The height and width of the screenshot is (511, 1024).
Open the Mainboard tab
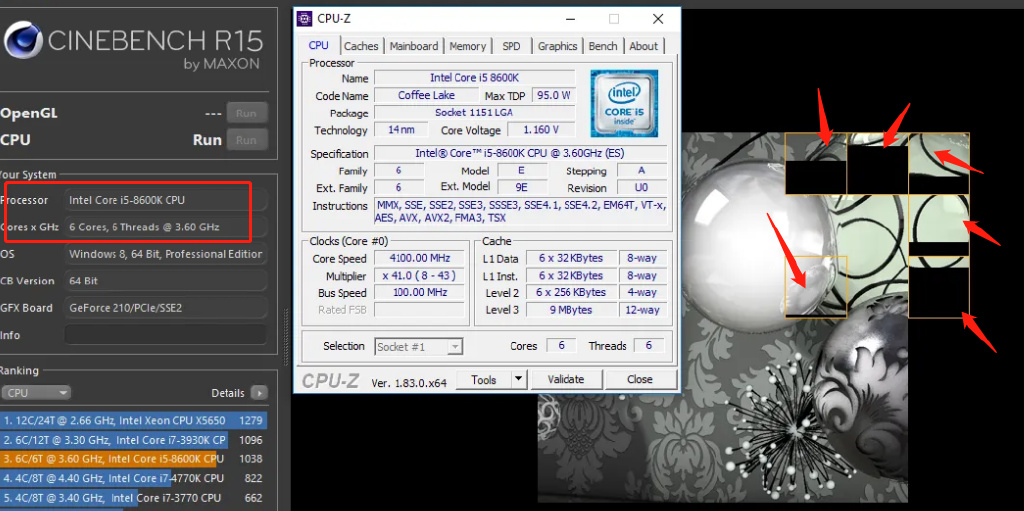point(413,46)
